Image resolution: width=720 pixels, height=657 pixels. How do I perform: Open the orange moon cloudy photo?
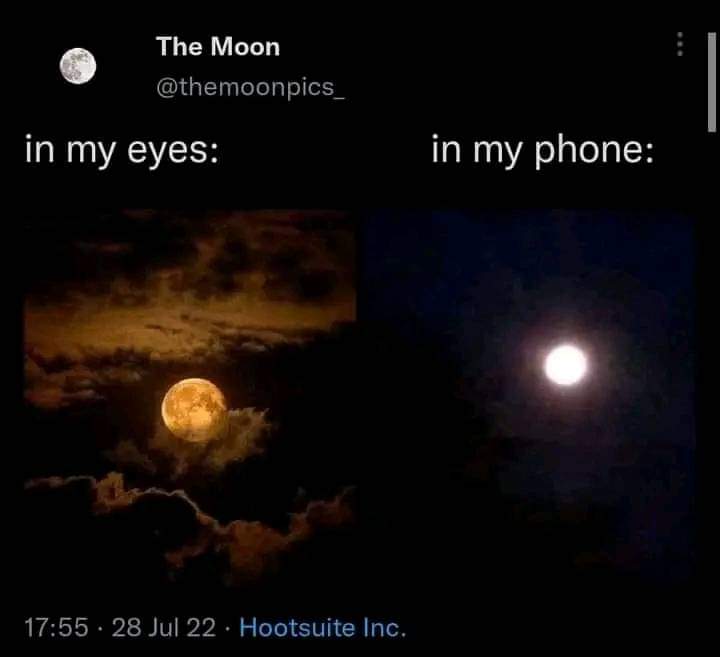coord(190,397)
